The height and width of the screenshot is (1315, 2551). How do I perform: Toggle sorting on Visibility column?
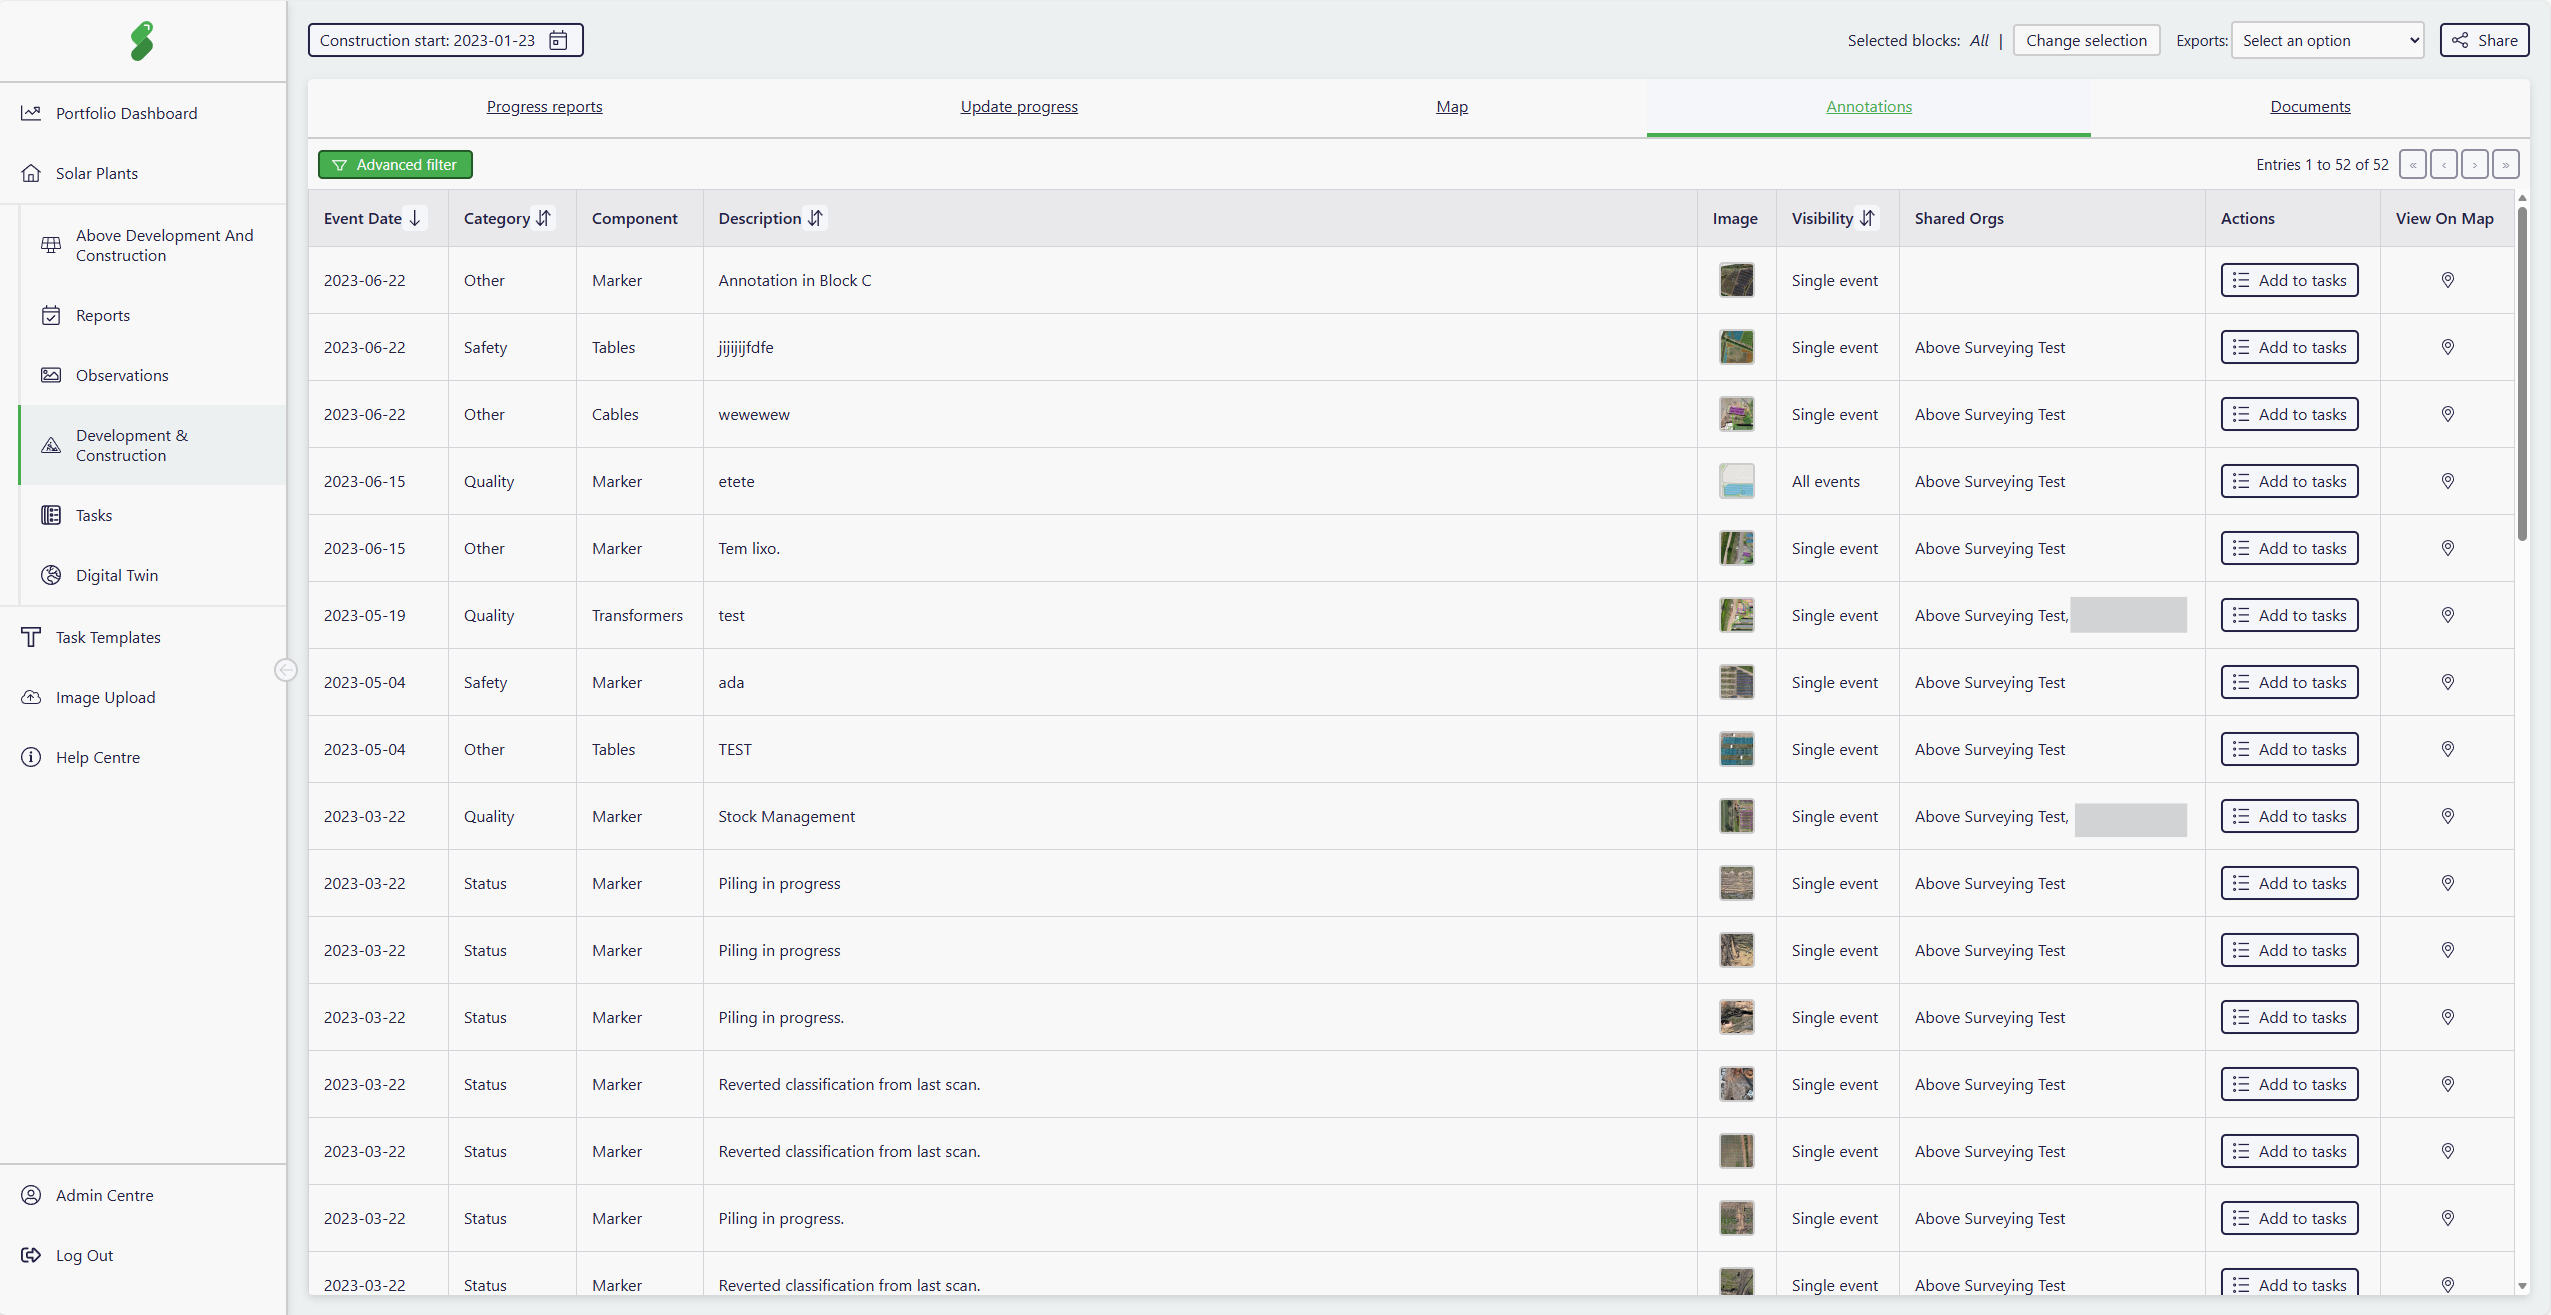pyautogui.click(x=1867, y=218)
